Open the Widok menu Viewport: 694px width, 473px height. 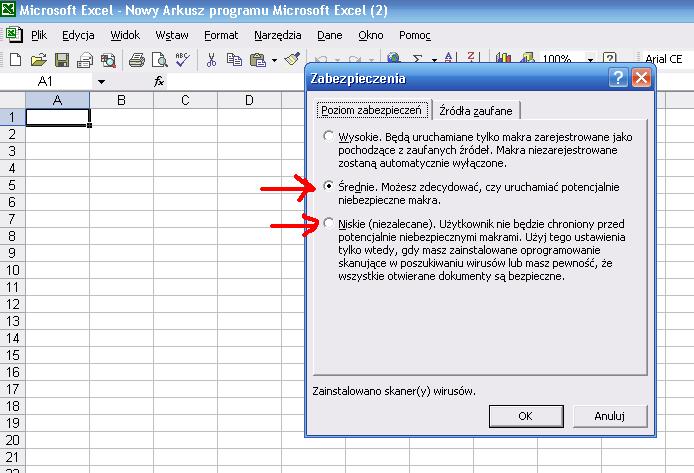click(x=125, y=35)
